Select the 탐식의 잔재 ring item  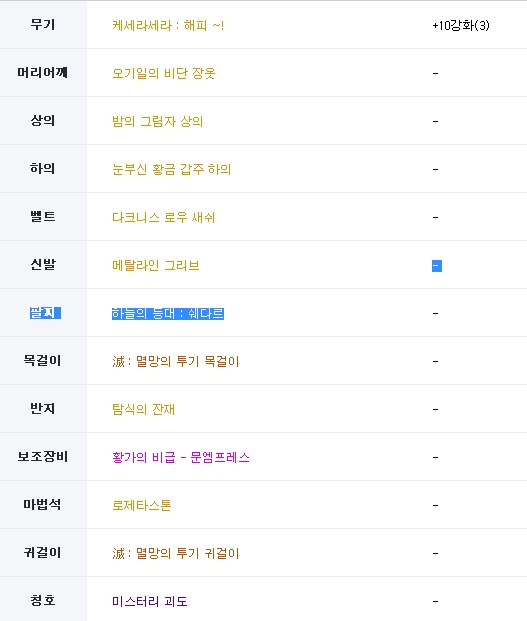click(143, 409)
